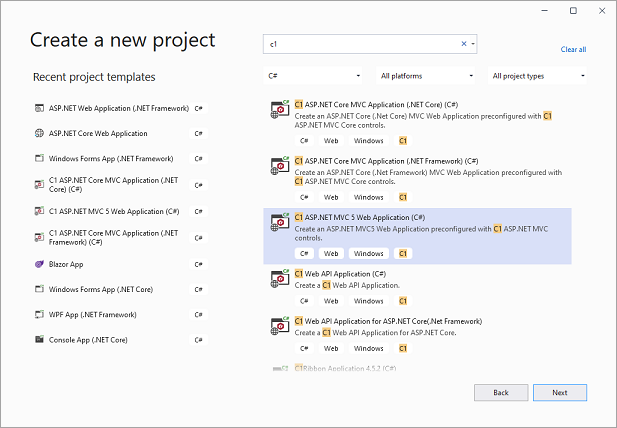Select recent template Windows Forms App (.NET Core)
Viewport: 617px width, 428px height.
(x=100, y=289)
